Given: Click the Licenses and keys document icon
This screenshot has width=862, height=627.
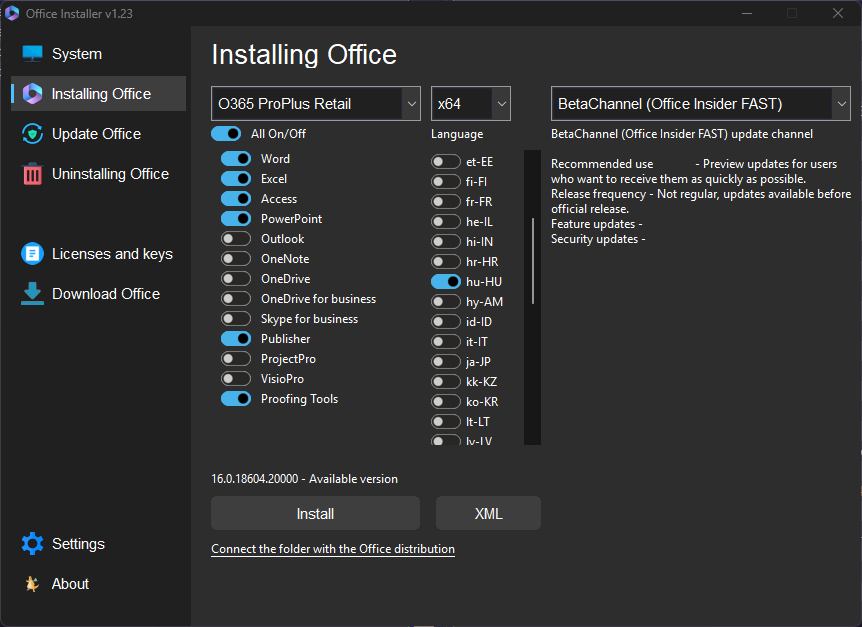Looking at the screenshot, I should pos(32,254).
